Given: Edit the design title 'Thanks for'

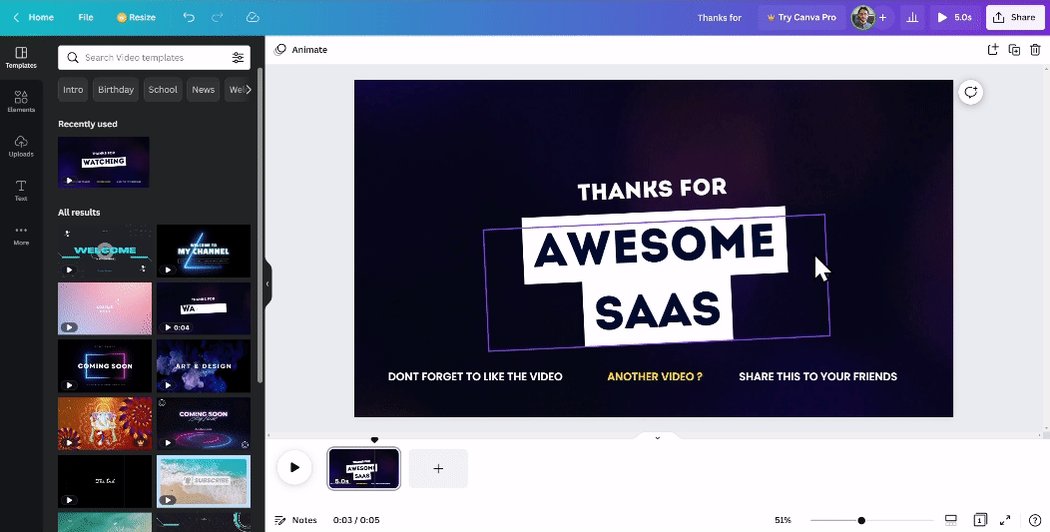Looking at the screenshot, I should pyautogui.click(x=719, y=17).
